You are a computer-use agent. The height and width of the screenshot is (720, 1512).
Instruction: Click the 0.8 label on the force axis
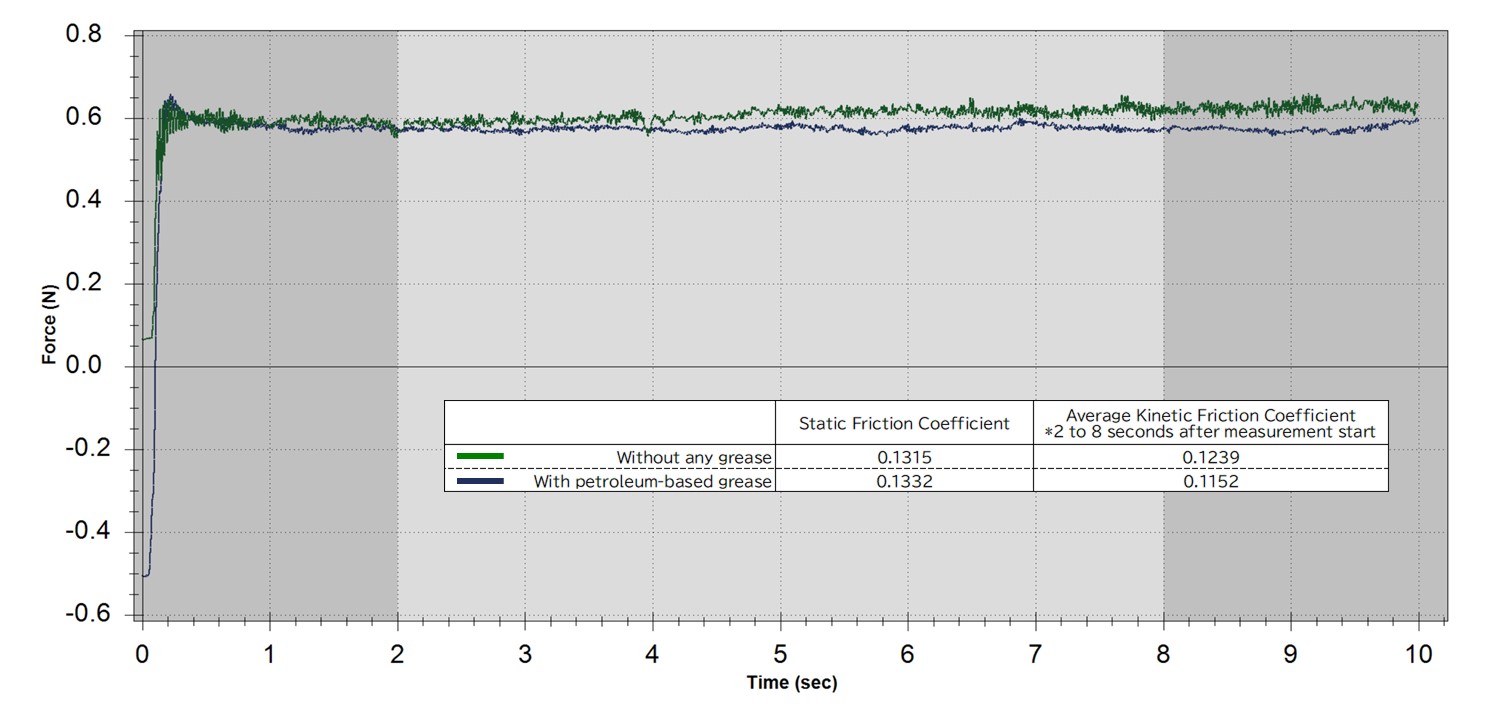coord(84,35)
